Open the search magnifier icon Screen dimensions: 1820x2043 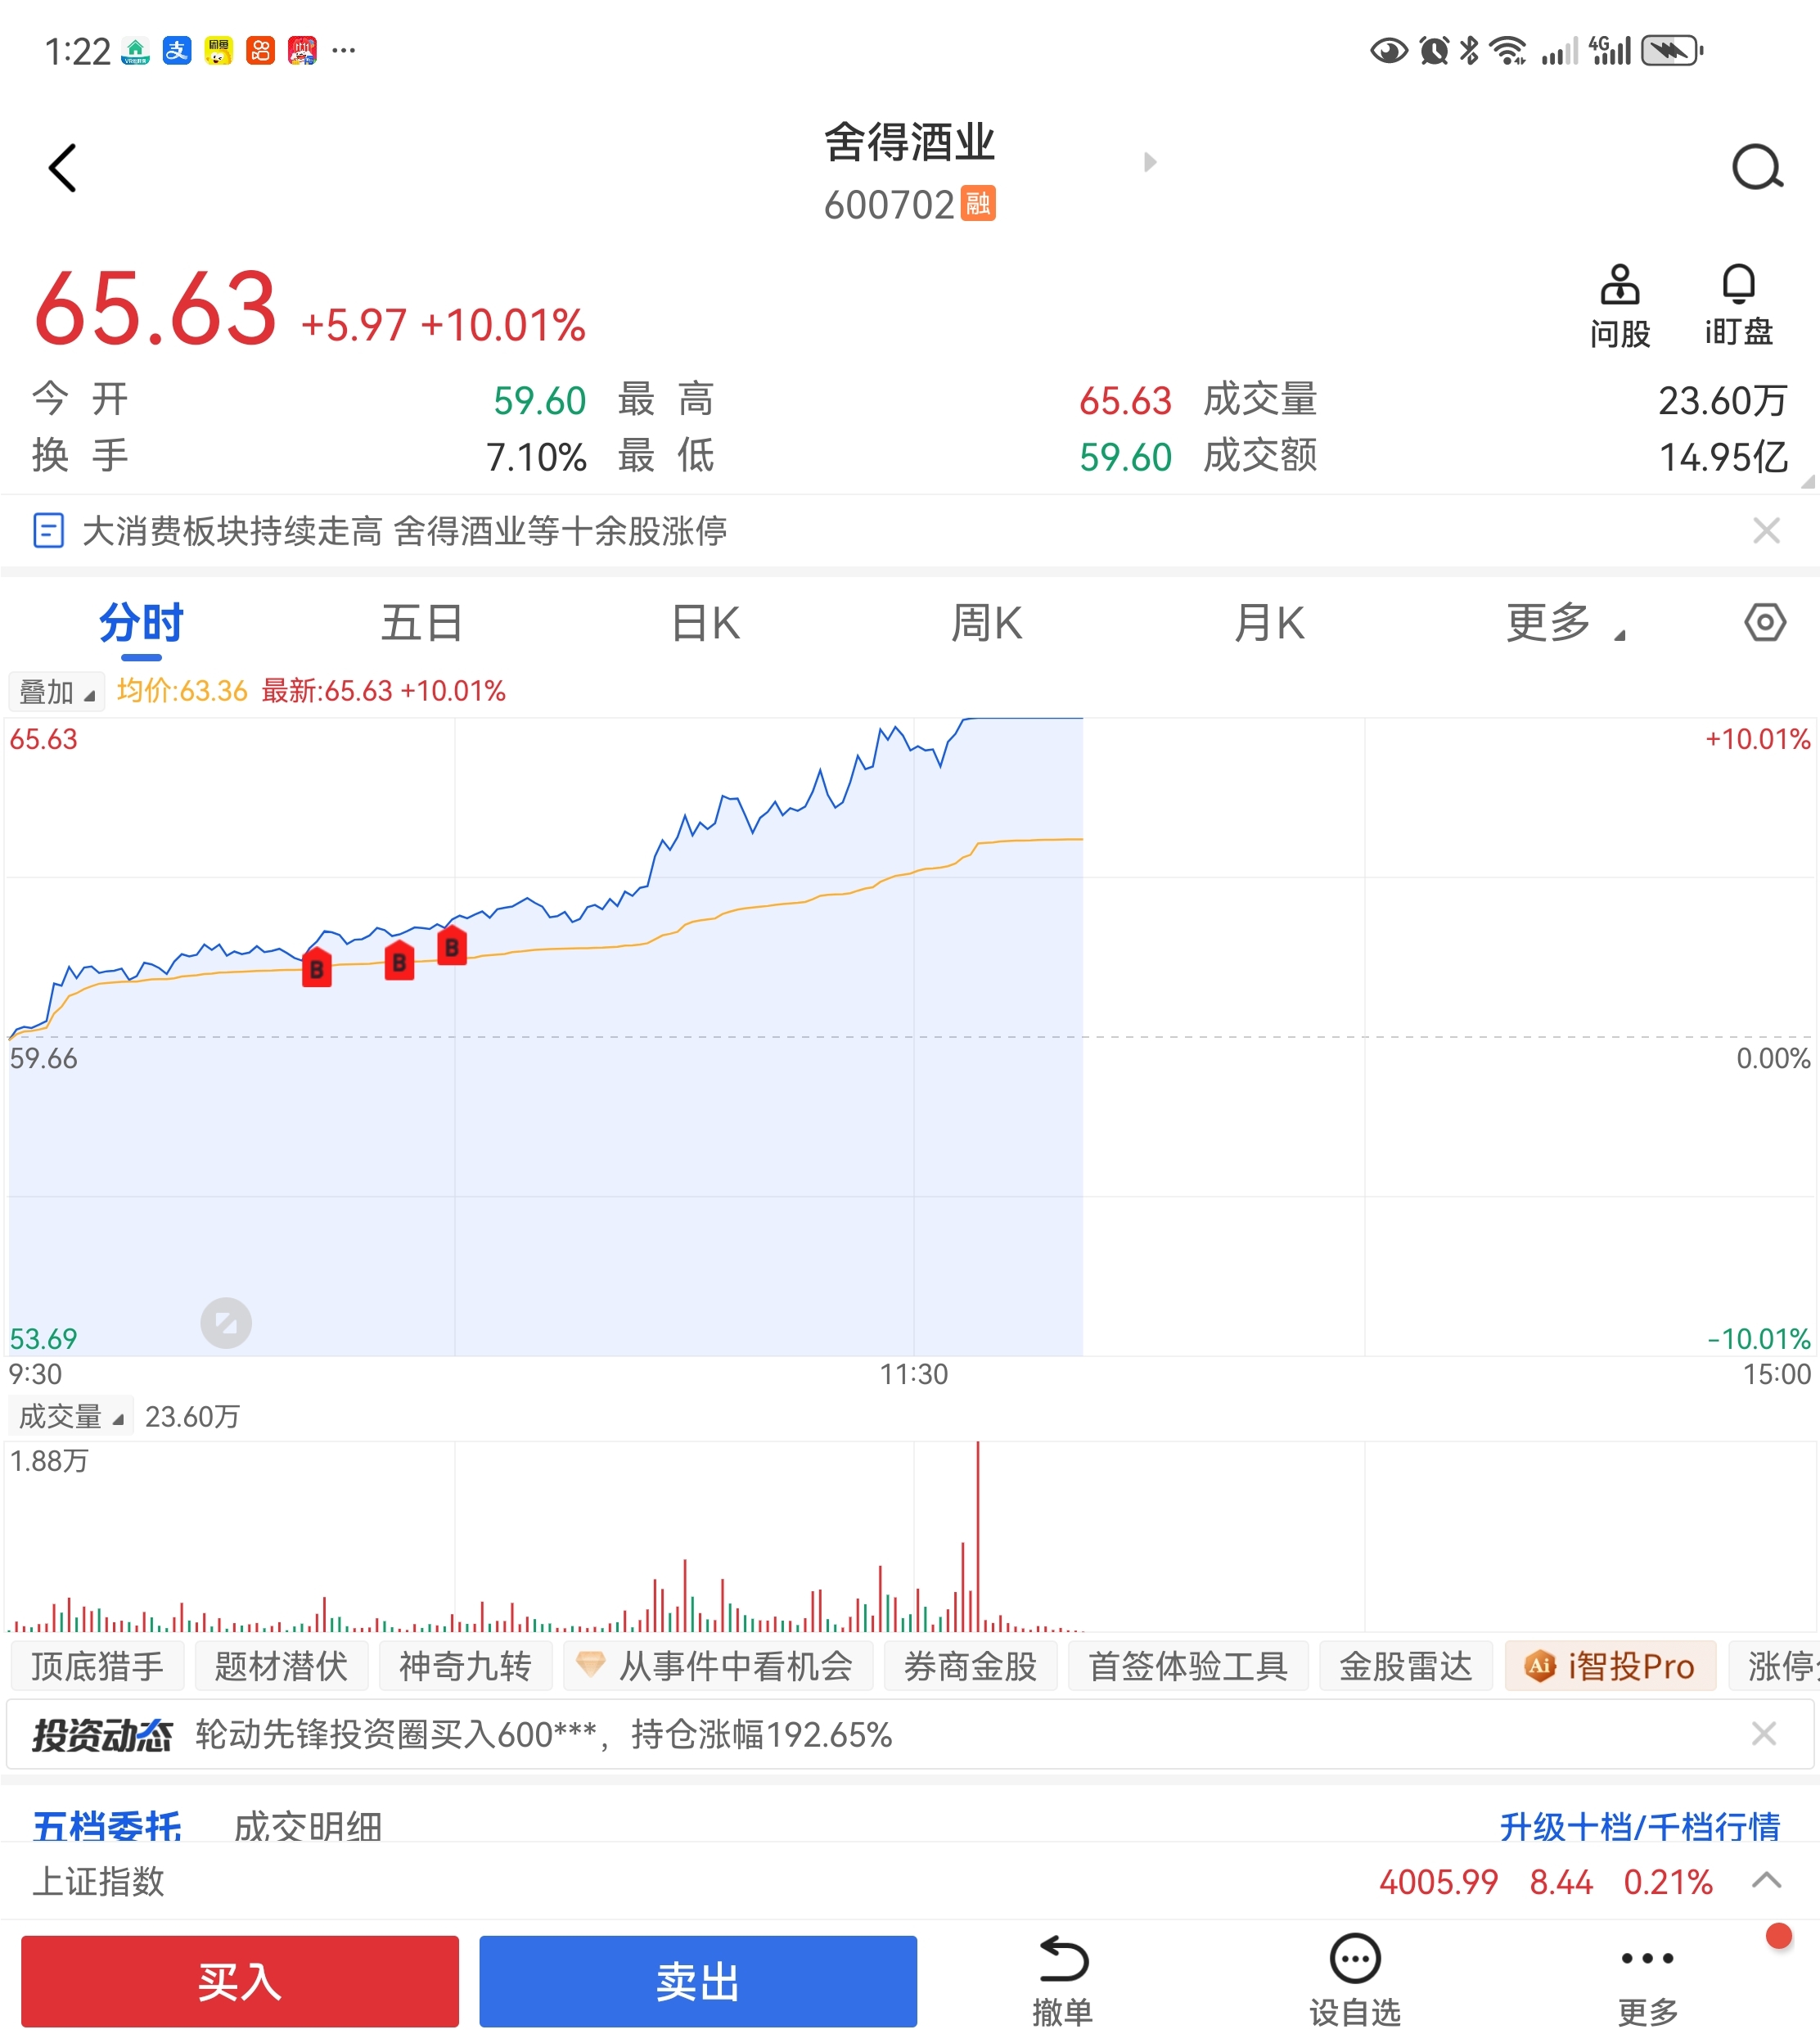click(1757, 168)
